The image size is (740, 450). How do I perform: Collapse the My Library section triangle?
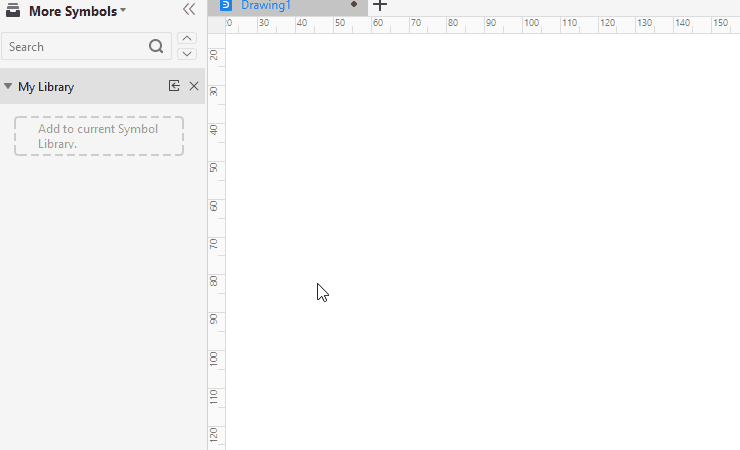(8, 86)
